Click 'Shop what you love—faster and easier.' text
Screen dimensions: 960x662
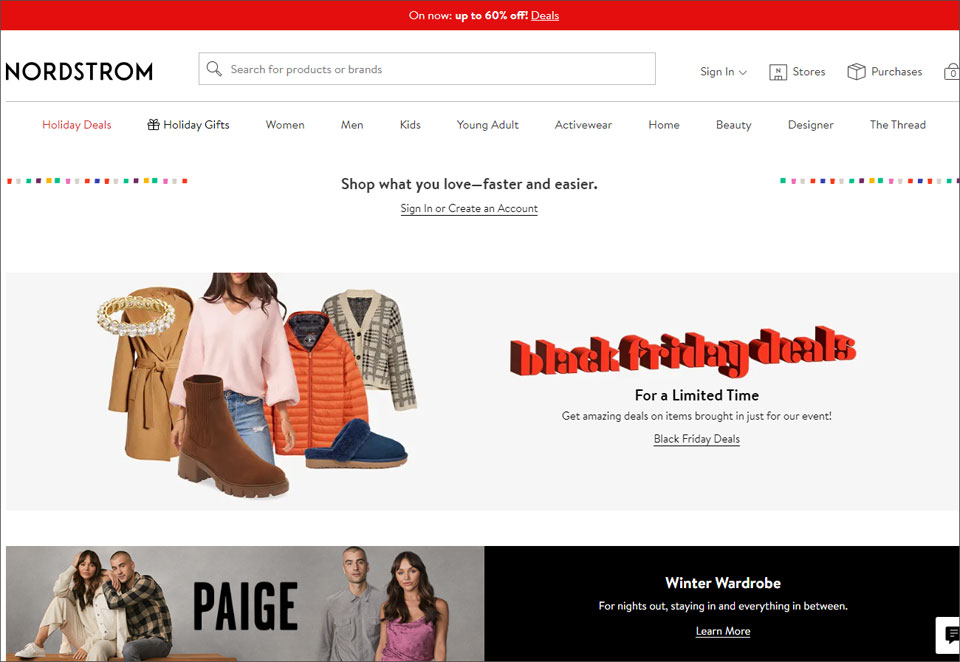[469, 184]
